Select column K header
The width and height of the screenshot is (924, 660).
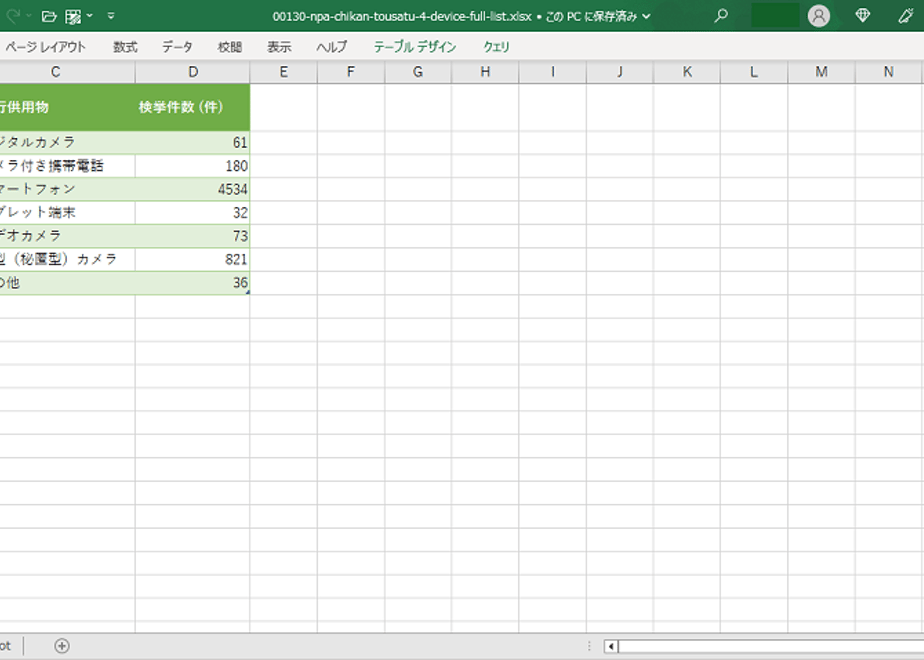point(687,72)
